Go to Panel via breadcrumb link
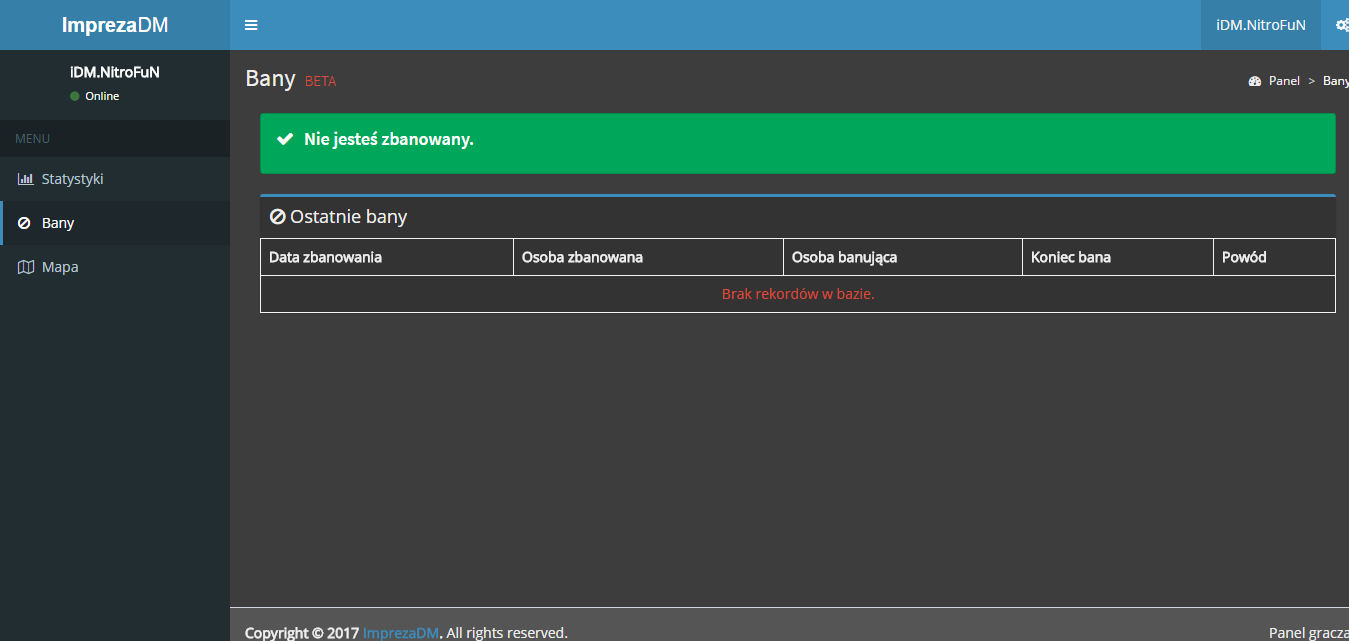This screenshot has height=641, width=1349. pos(1284,81)
